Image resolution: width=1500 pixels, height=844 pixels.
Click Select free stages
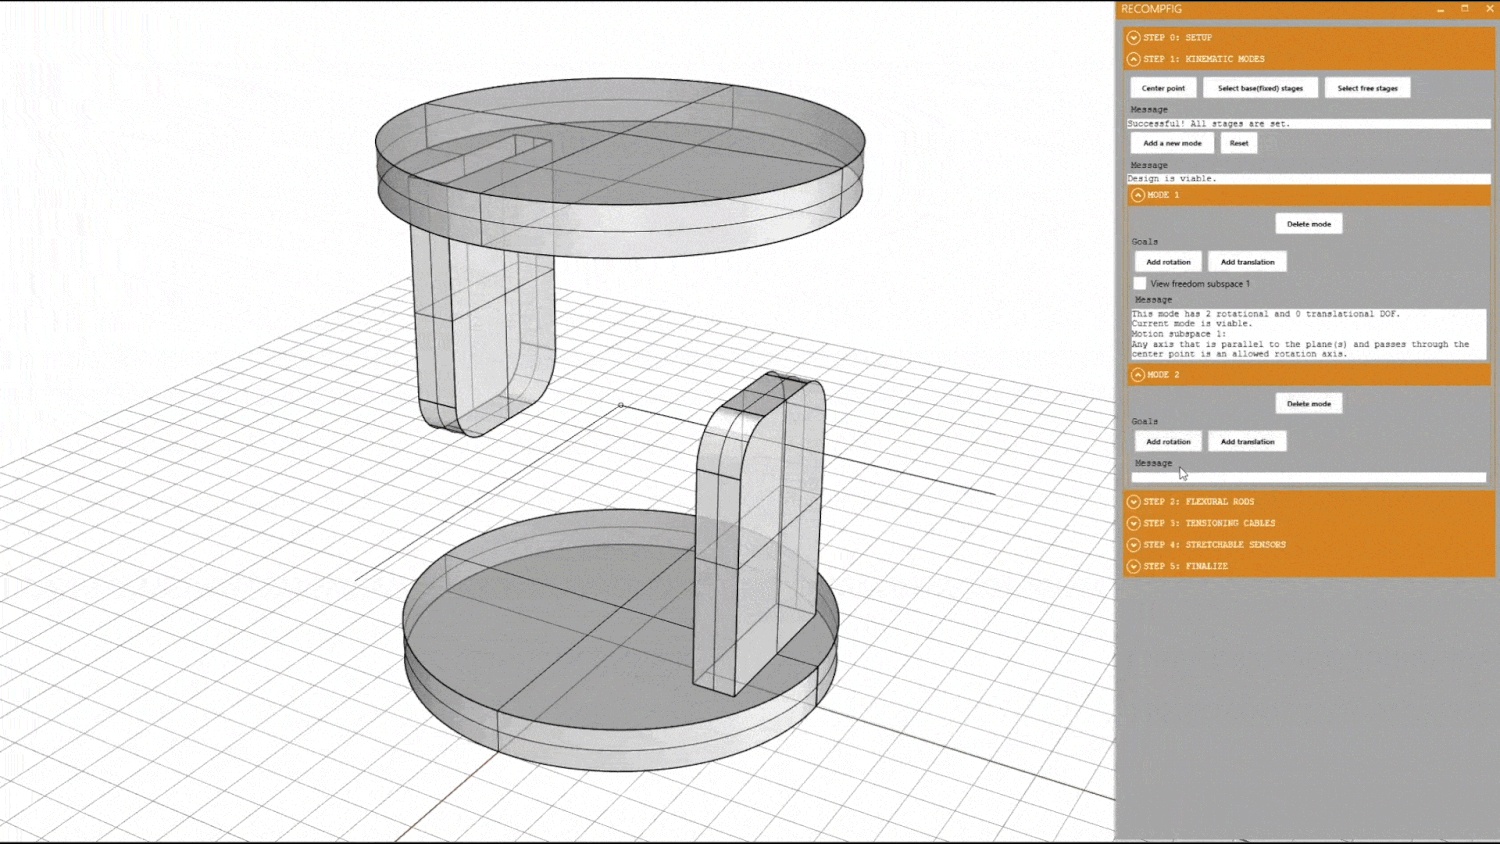[1367, 87]
